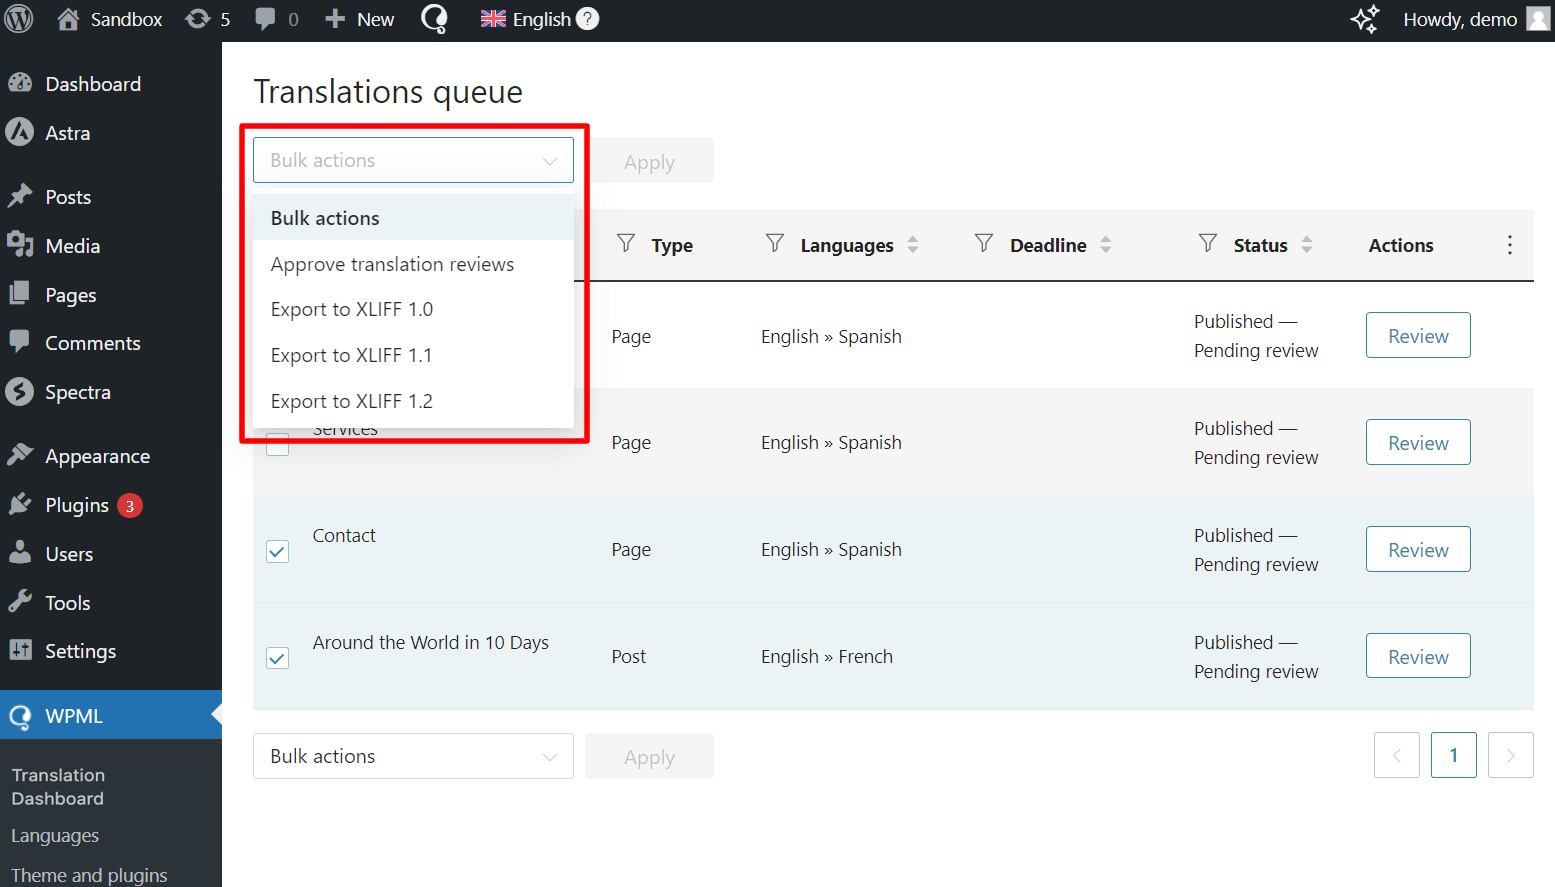Image resolution: width=1555 pixels, height=887 pixels.
Task: Click the help question mark icon
Action: (588, 19)
